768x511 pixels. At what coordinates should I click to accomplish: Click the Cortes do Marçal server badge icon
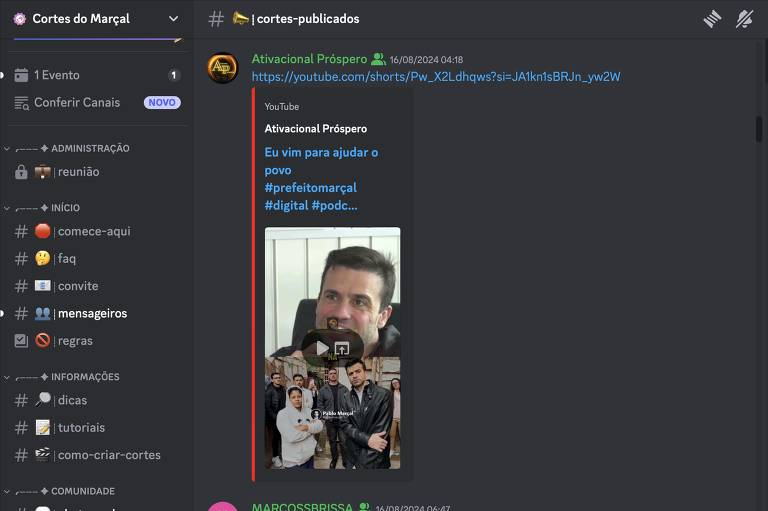coord(20,19)
